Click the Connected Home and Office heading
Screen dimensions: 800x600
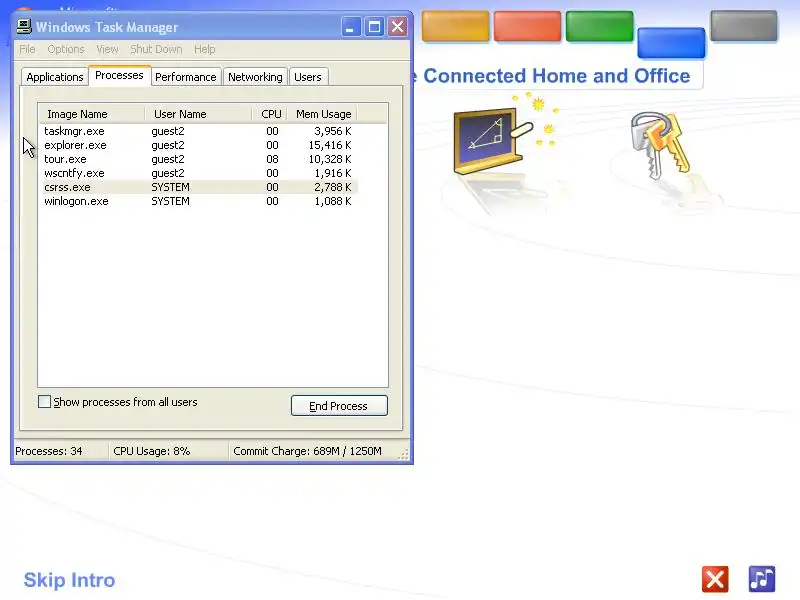pos(557,76)
